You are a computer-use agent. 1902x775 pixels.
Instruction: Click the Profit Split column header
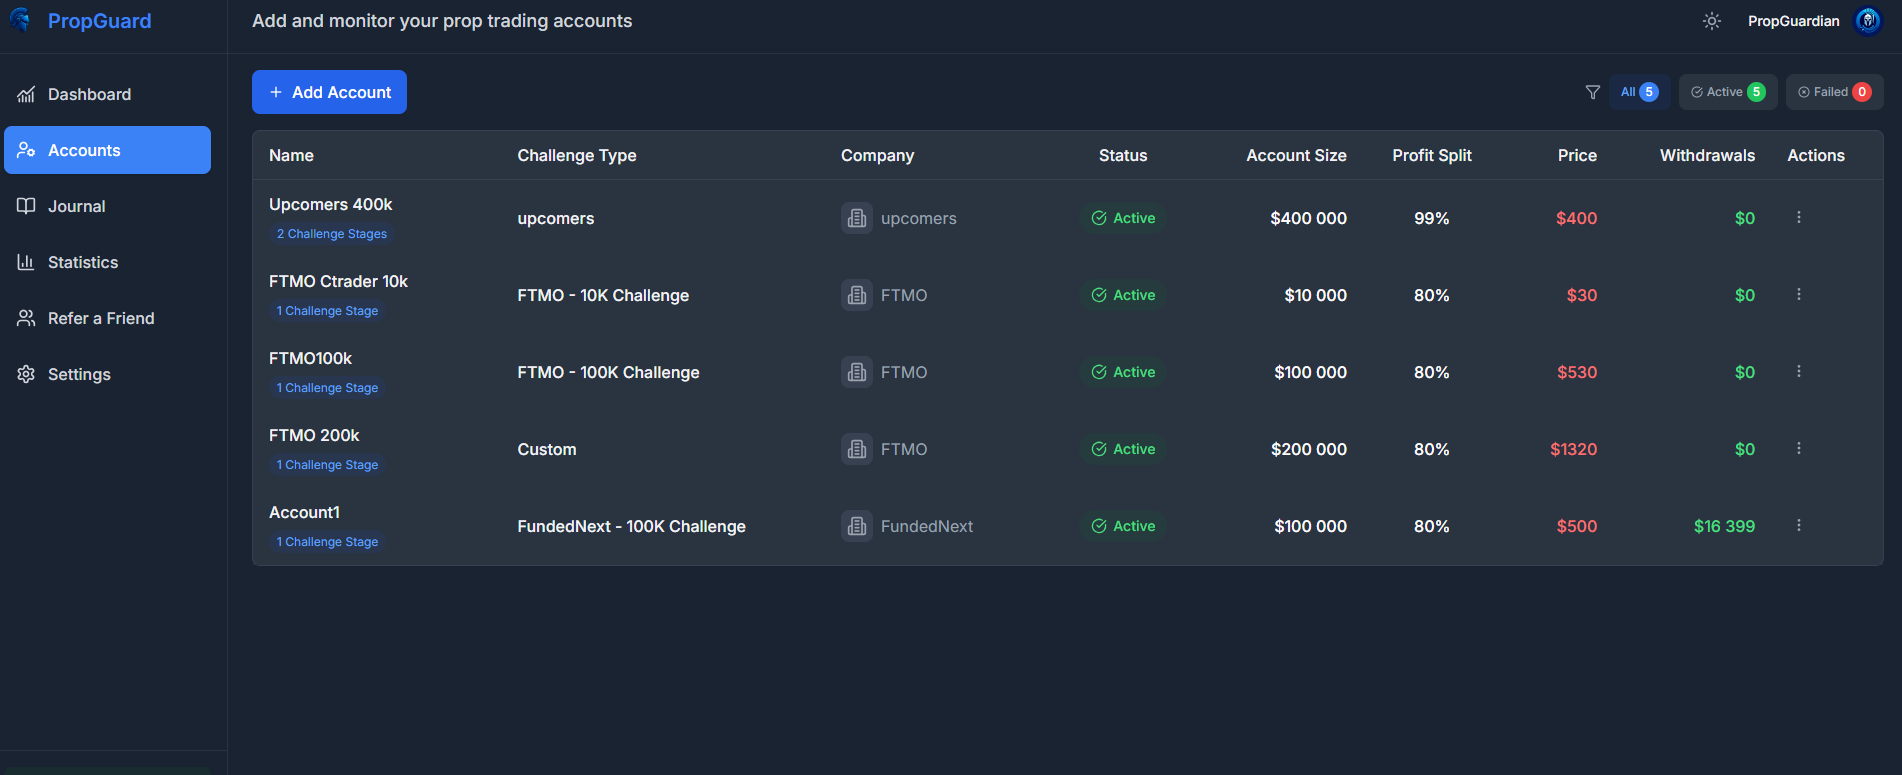tap(1432, 155)
